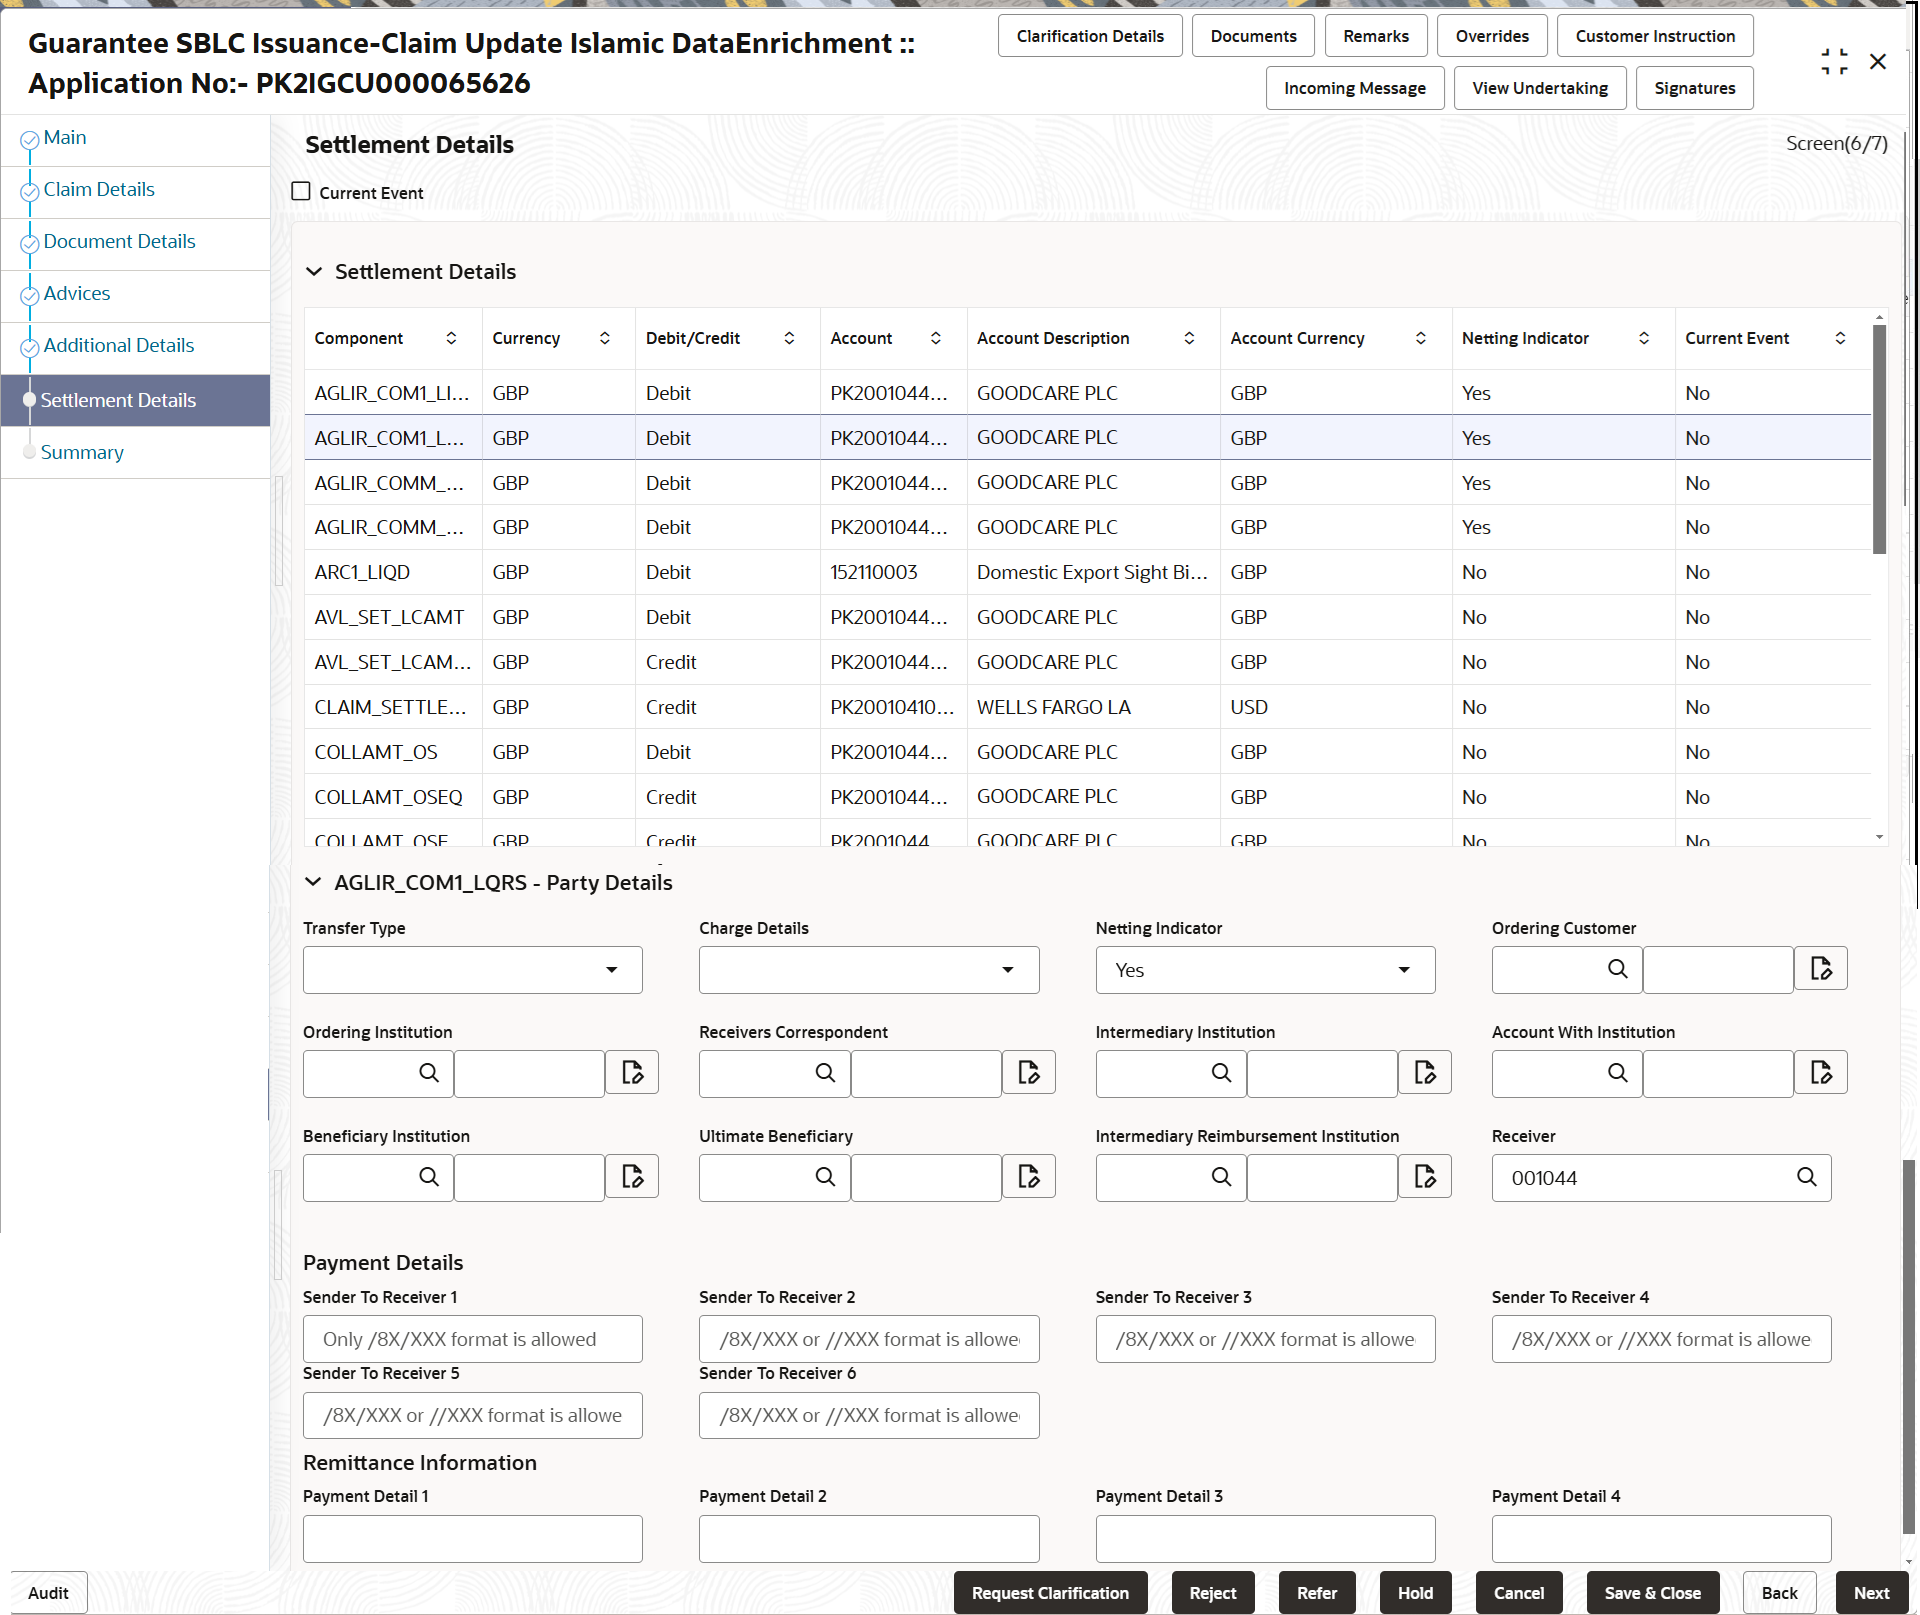Sort the Account Currency column

pyautogui.click(x=1421, y=338)
